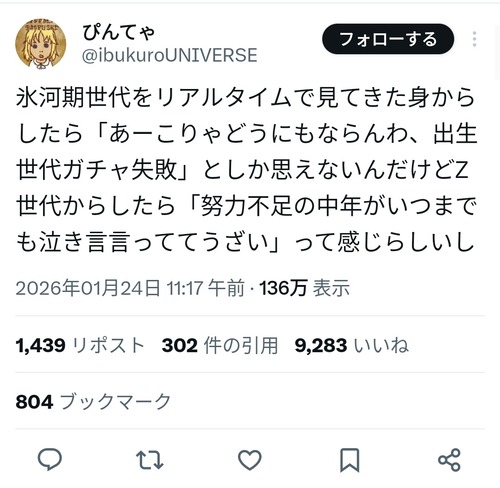Open ぴんてゃ's profile avatar
The image size is (500, 488).
41,44
